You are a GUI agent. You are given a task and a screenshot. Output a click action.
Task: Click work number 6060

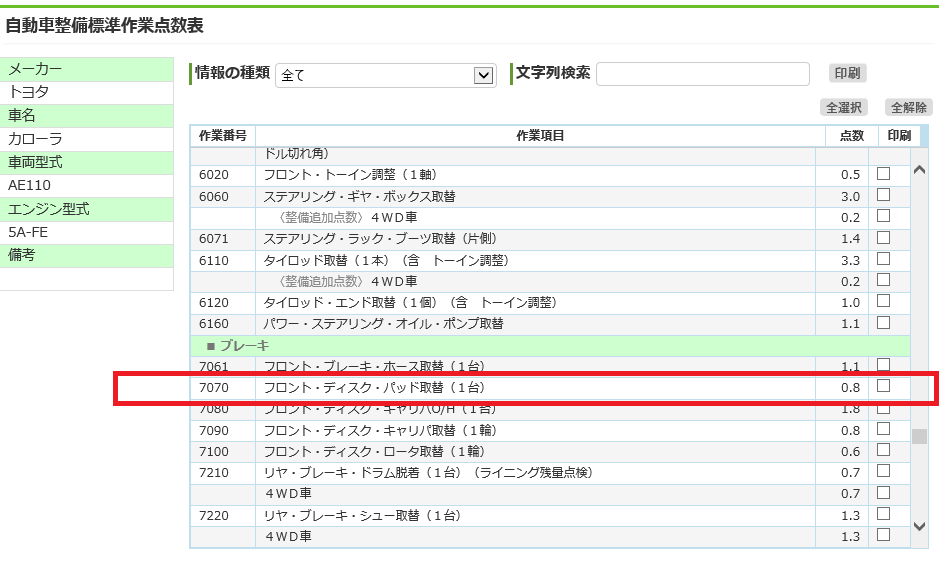tap(214, 197)
